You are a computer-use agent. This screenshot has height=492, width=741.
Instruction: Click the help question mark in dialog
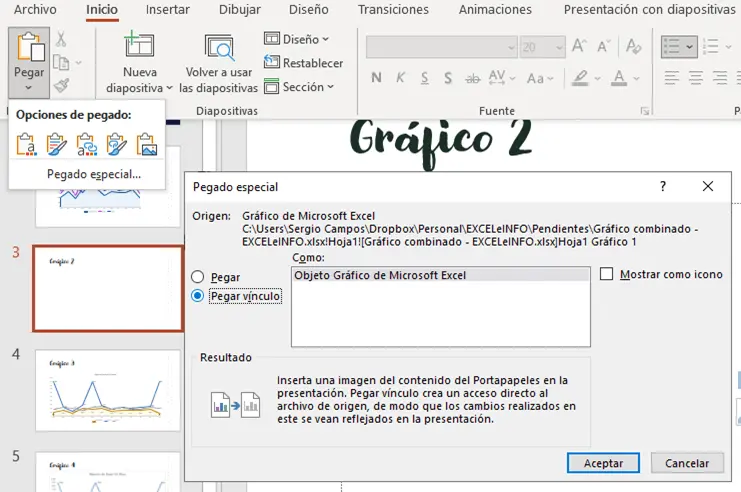click(x=662, y=187)
